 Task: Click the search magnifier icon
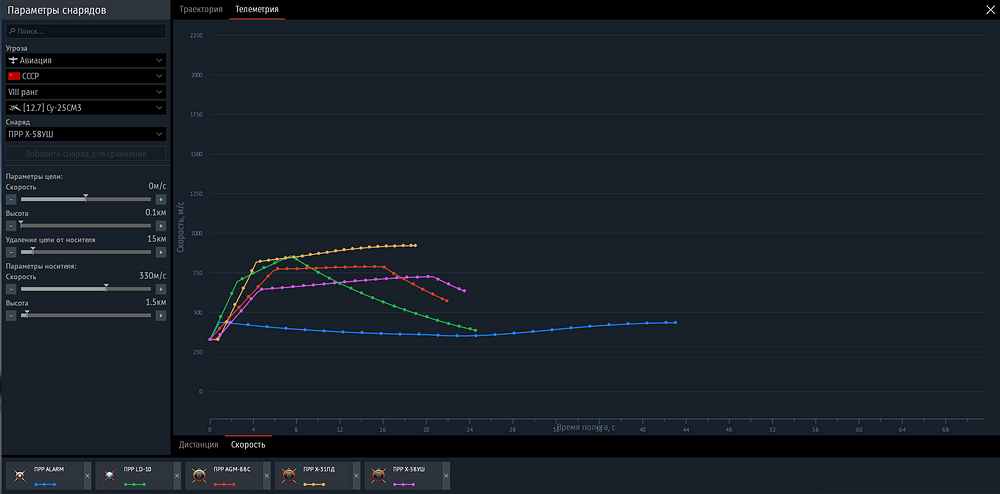(x=12, y=31)
